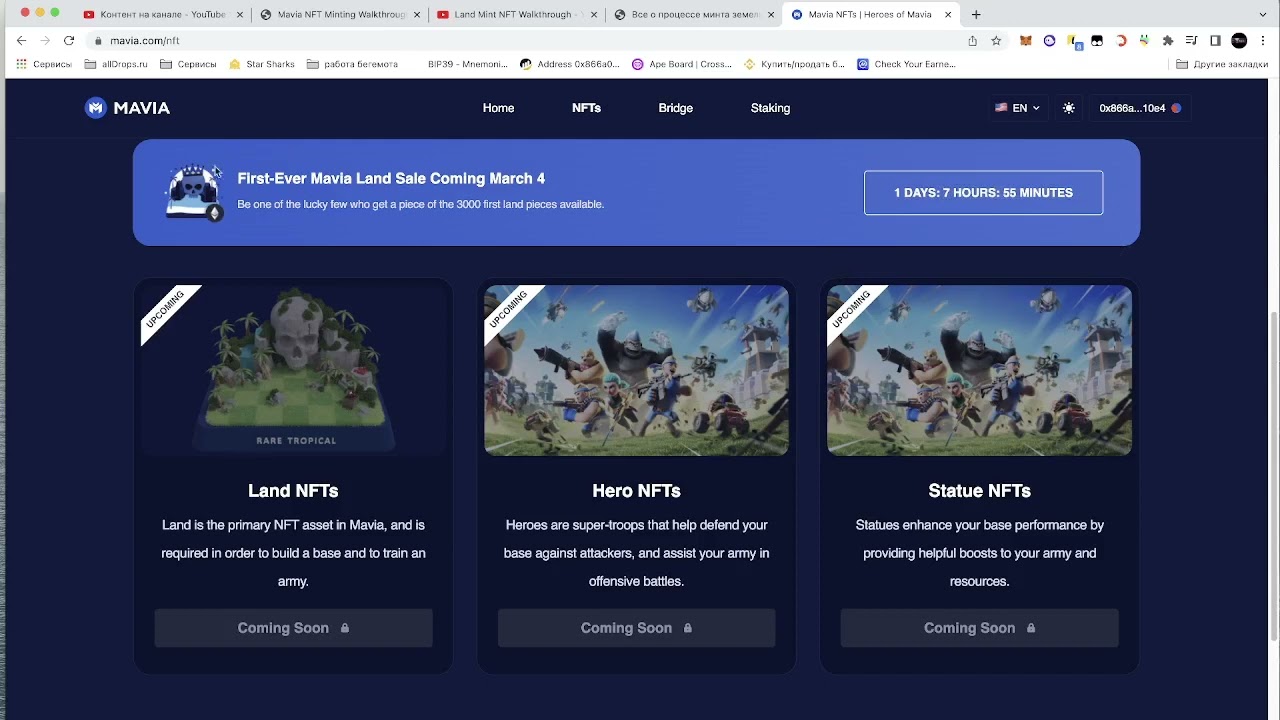Click Coming Soon under Hero NFTs

(636, 628)
